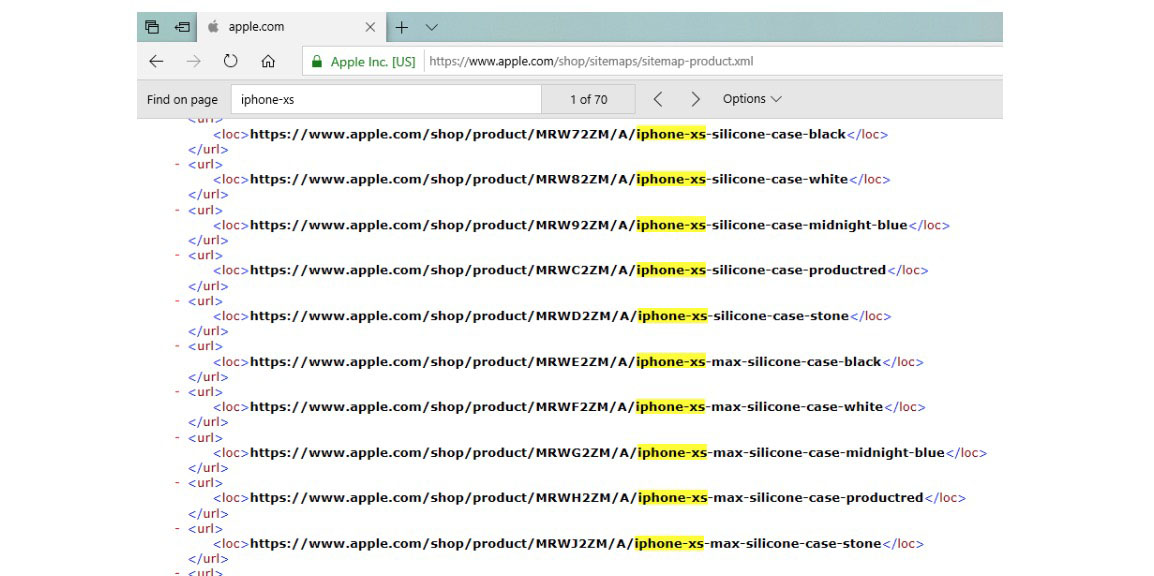Open the tabs you've set aside icon
This screenshot has height=576, width=1154.
pyautogui.click(x=152, y=27)
